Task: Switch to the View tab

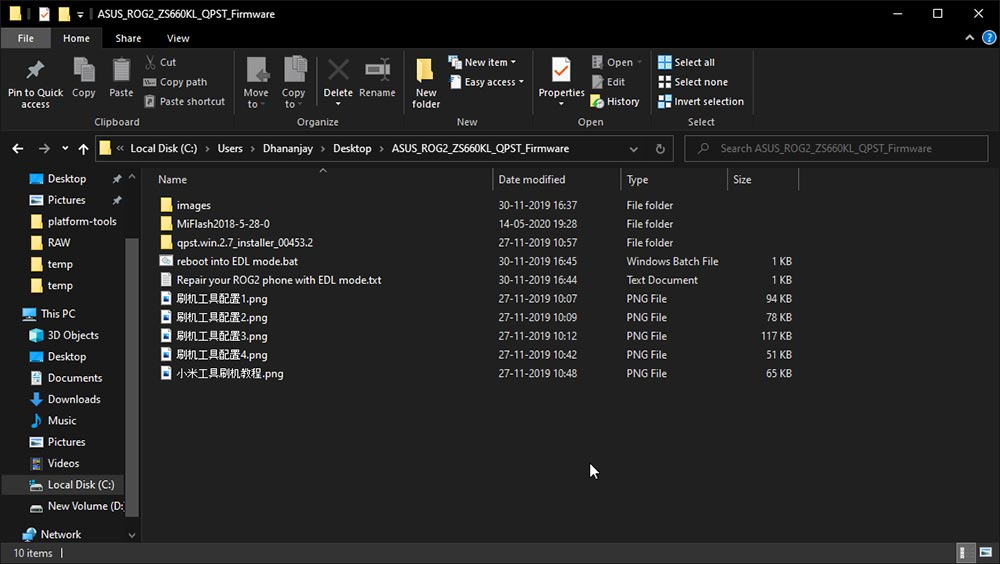Action: coord(178,38)
